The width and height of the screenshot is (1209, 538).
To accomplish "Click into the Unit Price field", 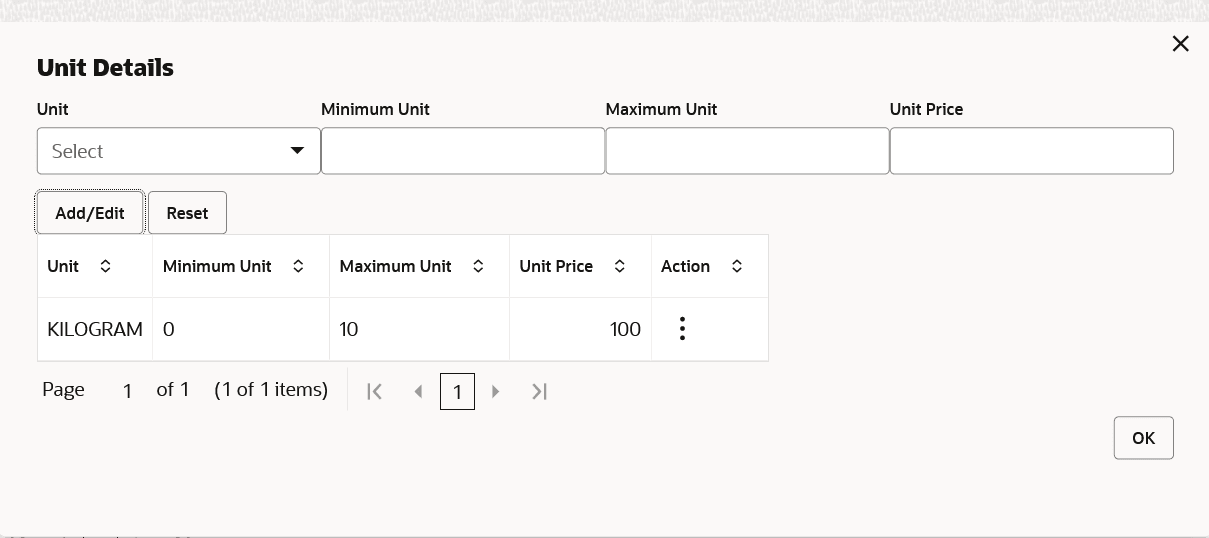I will pos(1031,151).
